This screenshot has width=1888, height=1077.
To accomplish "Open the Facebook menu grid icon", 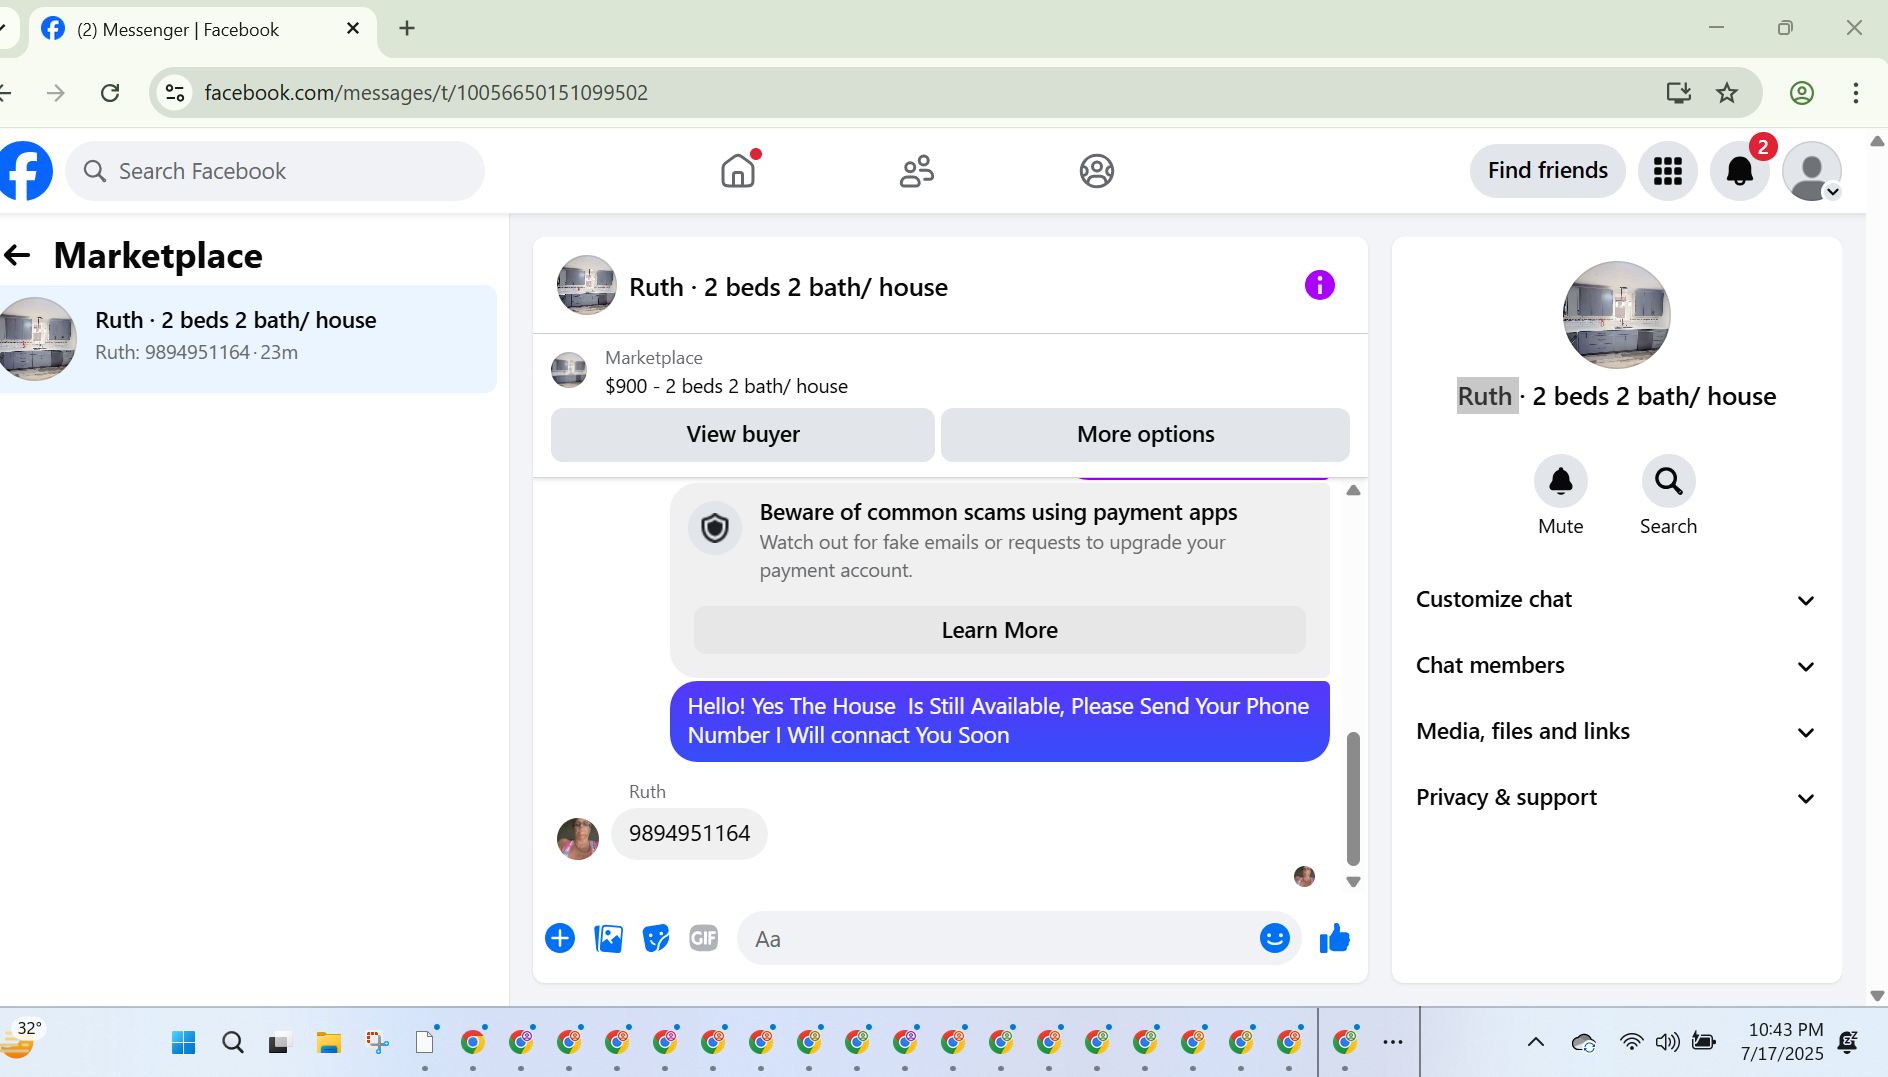I will pos(1667,171).
